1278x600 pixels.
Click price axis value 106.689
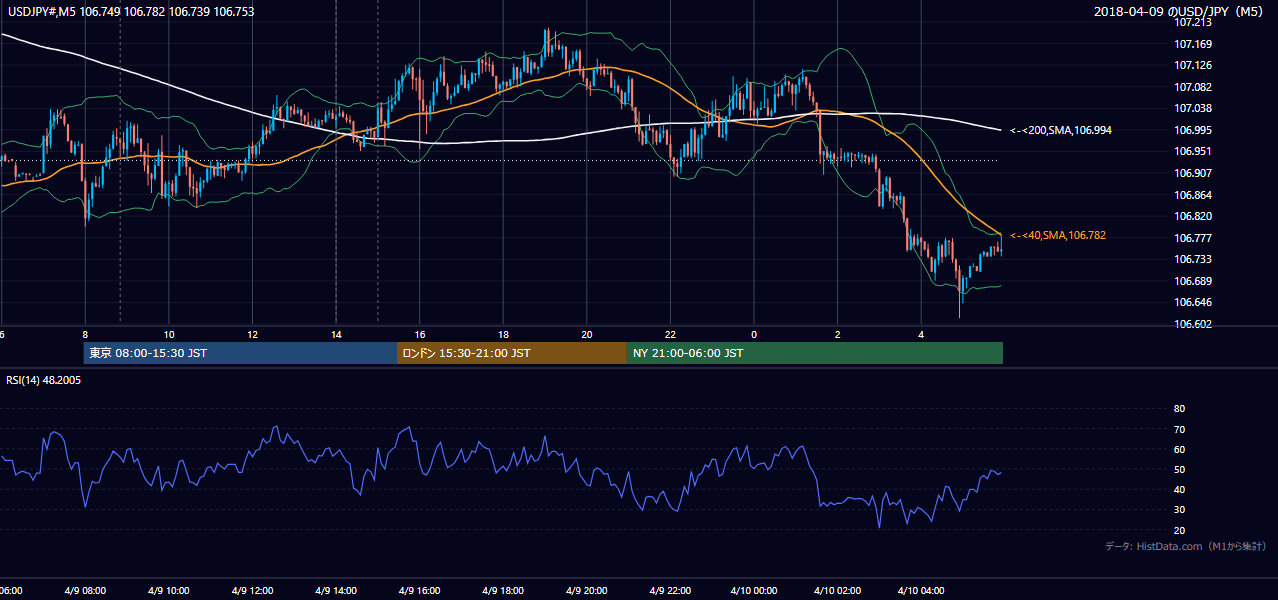tap(1194, 281)
